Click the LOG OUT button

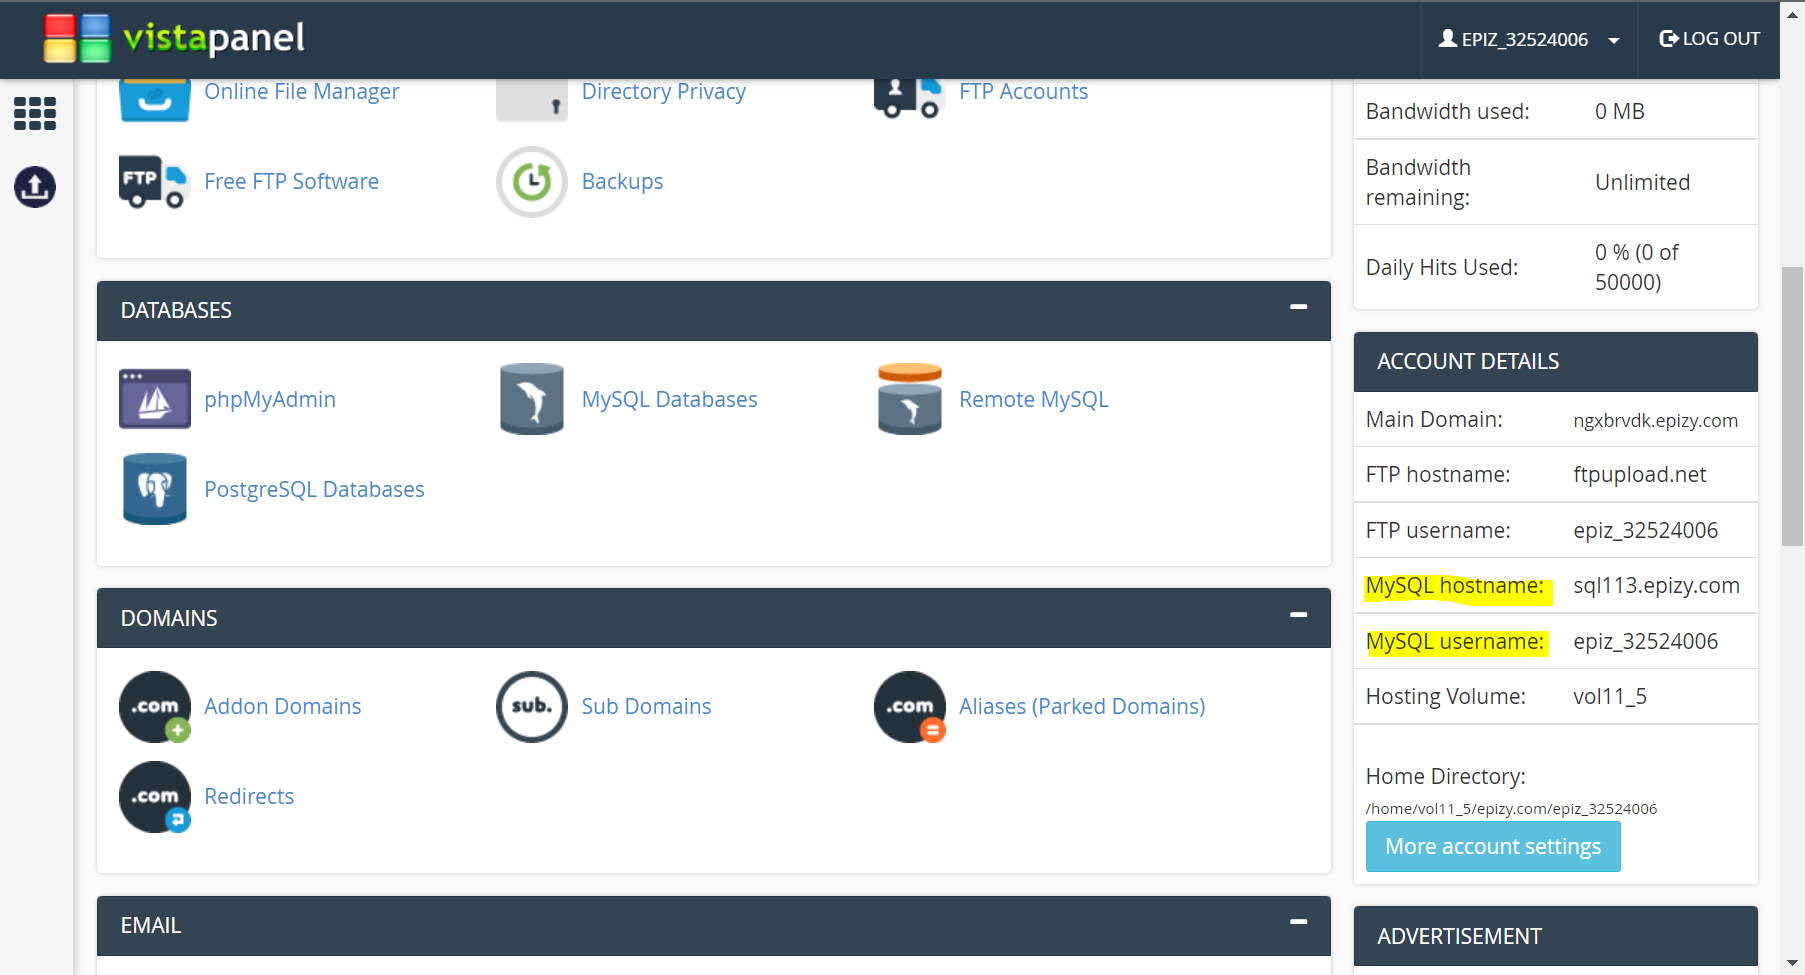pyautogui.click(x=1710, y=39)
